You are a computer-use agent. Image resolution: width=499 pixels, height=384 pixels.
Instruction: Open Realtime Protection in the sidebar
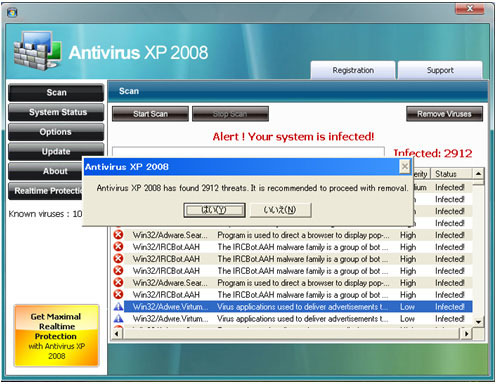click(45, 191)
